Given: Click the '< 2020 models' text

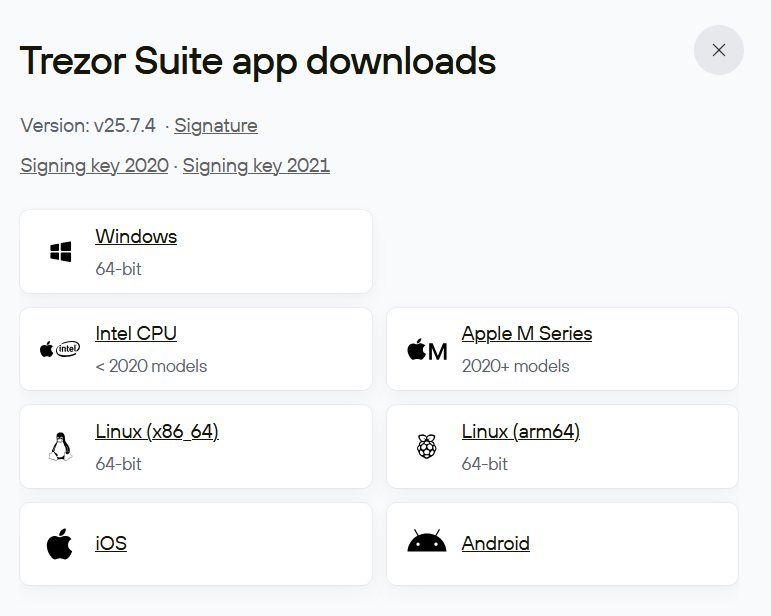Looking at the screenshot, I should (151, 366).
